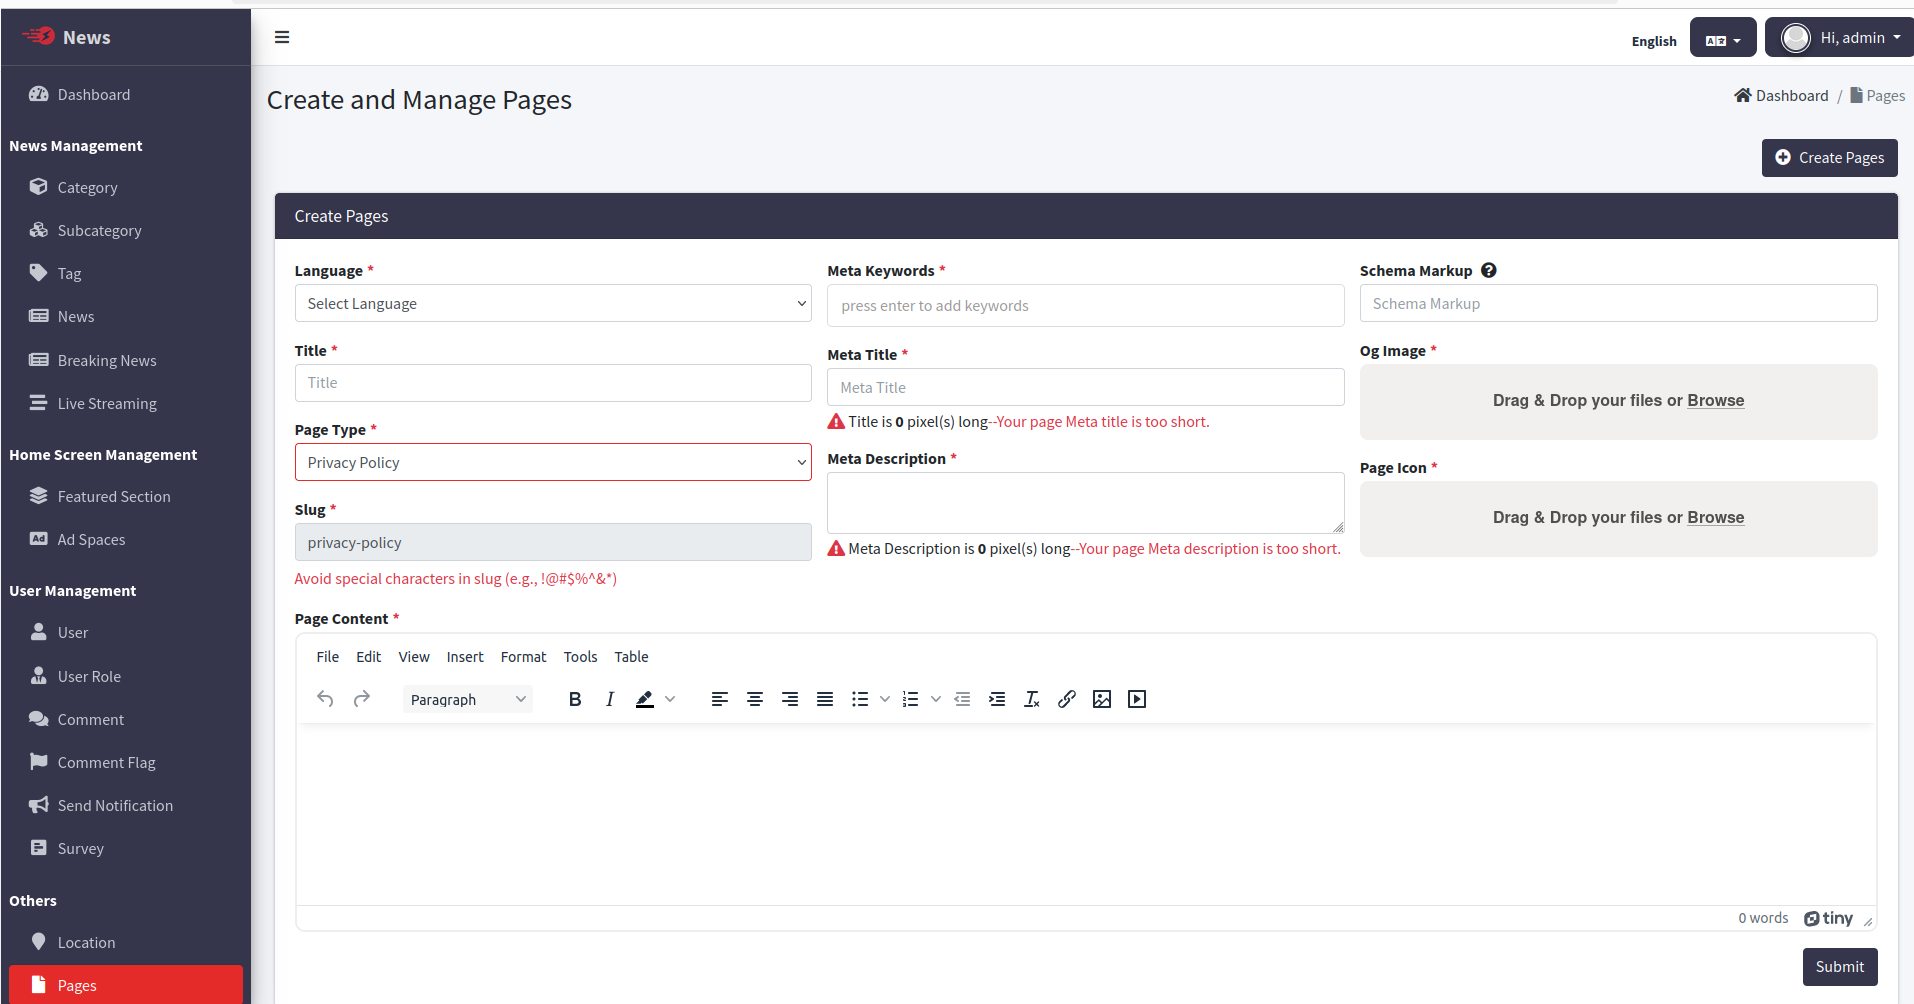Image resolution: width=1914 pixels, height=1004 pixels.
Task: Click the Submit button
Action: click(x=1839, y=967)
